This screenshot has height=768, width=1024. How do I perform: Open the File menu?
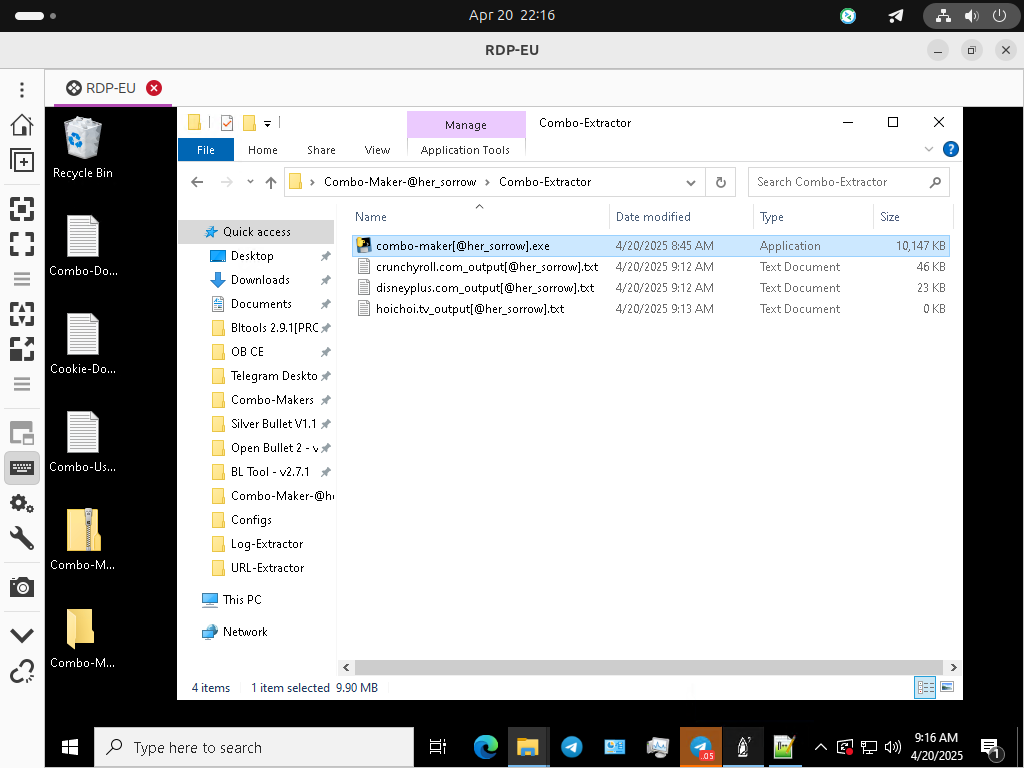pyautogui.click(x=205, y=150)
